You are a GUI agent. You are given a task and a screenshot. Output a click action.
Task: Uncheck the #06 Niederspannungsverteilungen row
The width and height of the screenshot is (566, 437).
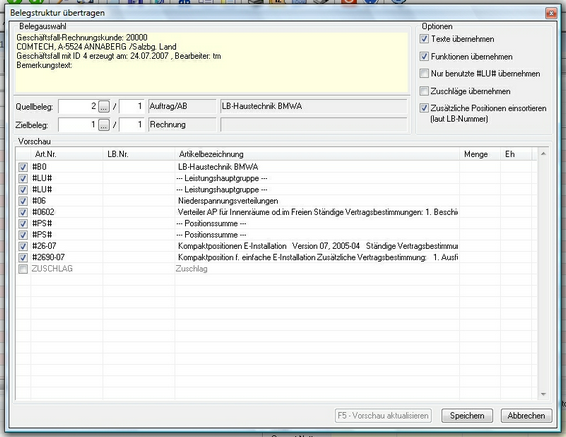point(23,201)
